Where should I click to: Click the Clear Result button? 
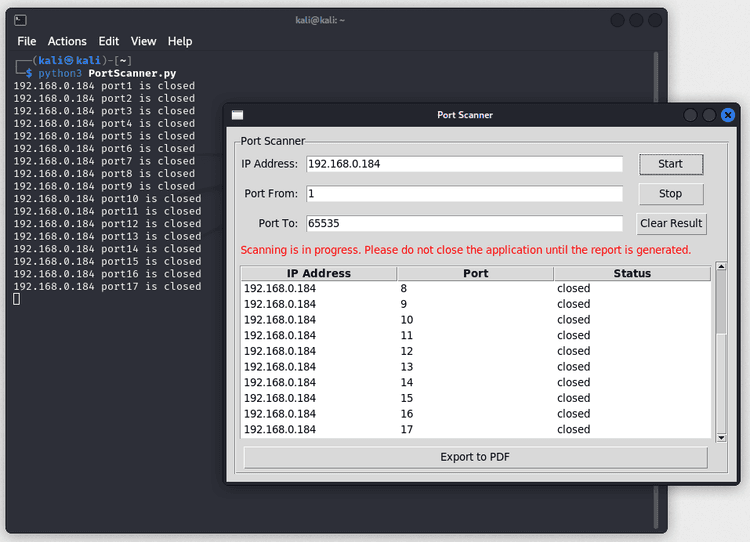(671, 224)
